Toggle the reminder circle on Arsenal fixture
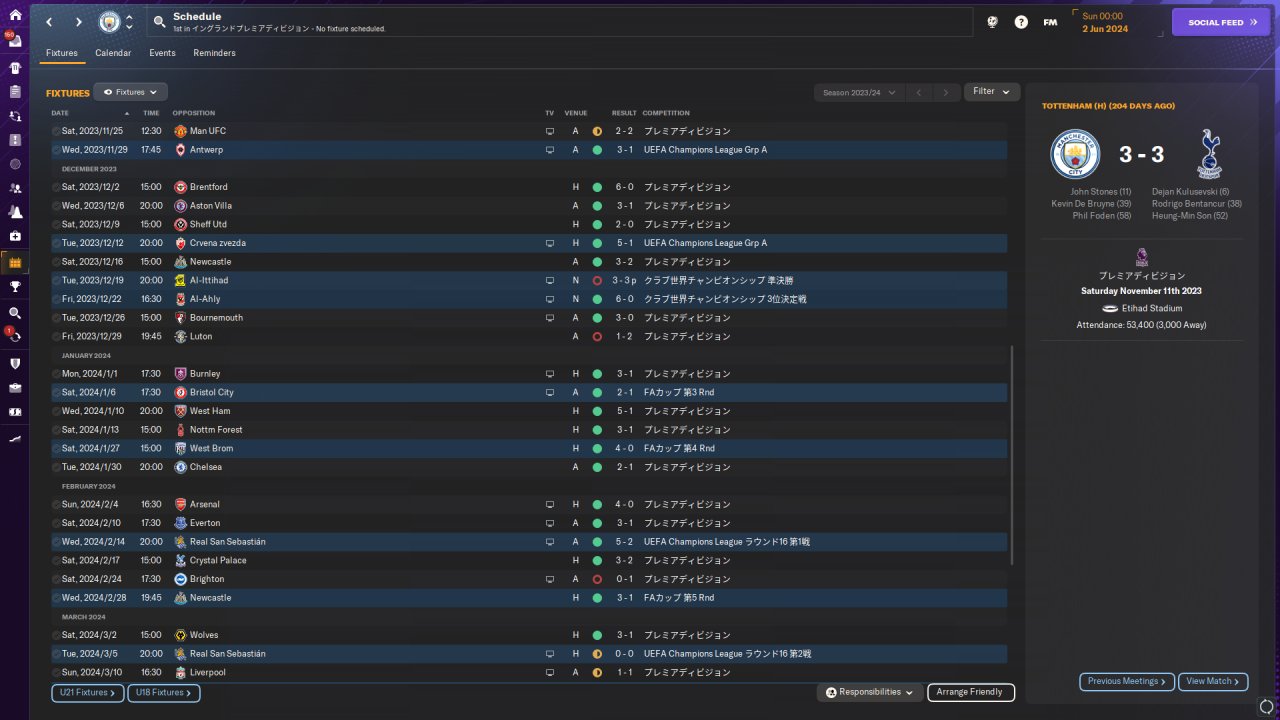1280x720 pixels. [x=56, y=505]
